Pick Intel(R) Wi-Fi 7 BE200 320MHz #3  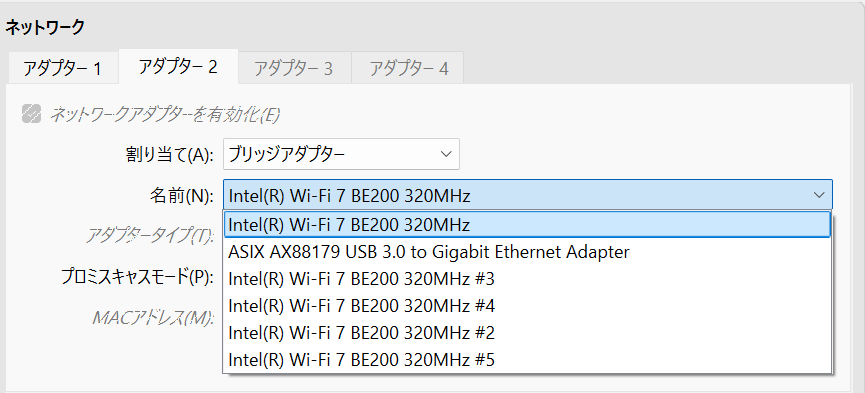point(527,279)
